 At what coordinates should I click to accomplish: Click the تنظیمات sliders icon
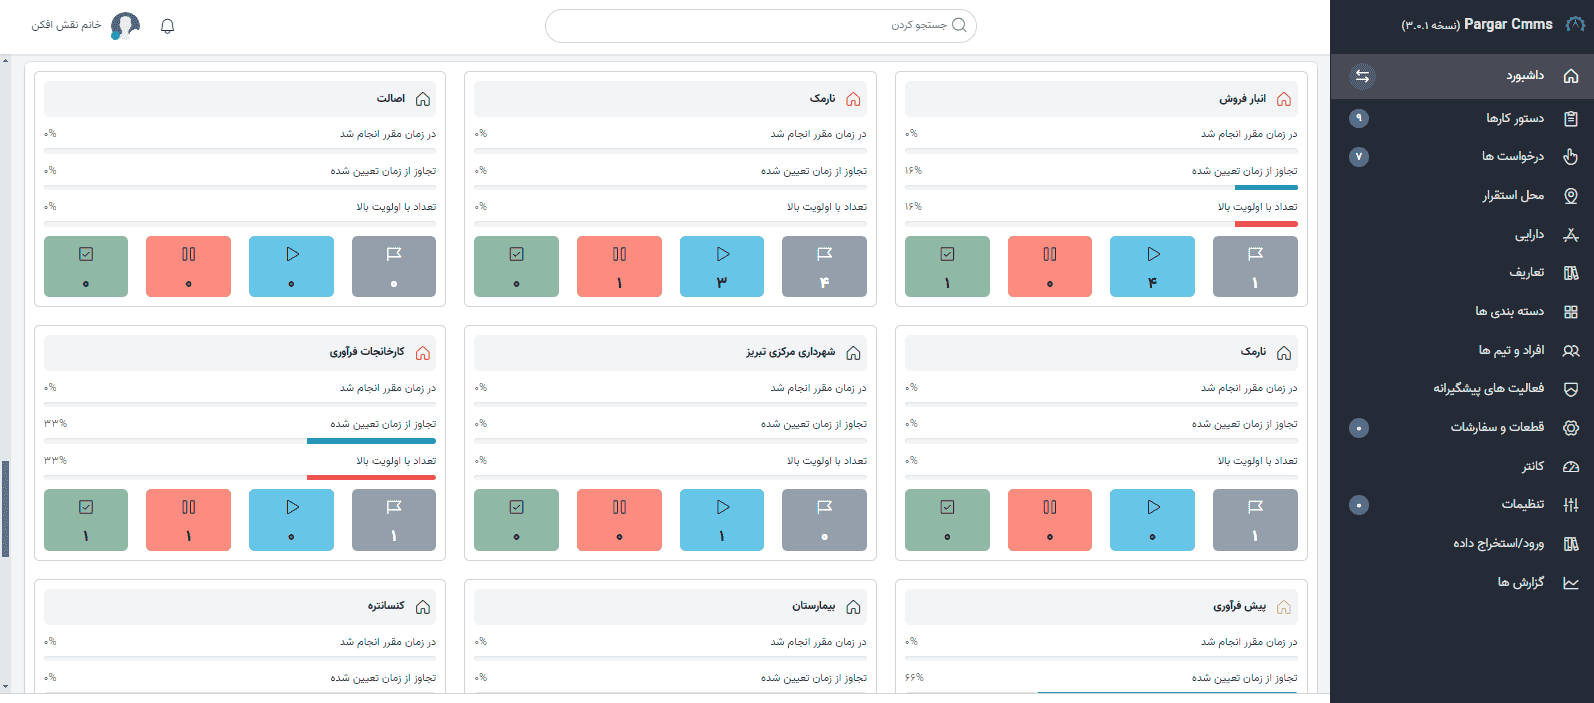(x=1571, y=505)
